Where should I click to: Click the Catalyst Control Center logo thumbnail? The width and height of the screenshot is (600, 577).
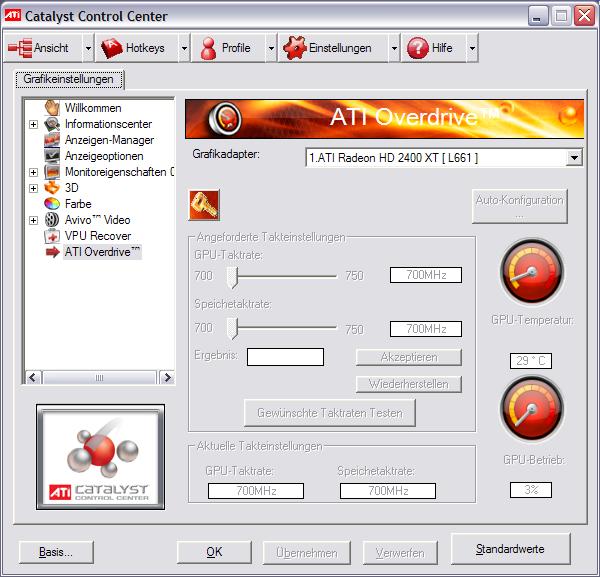[x=101, y=457]
